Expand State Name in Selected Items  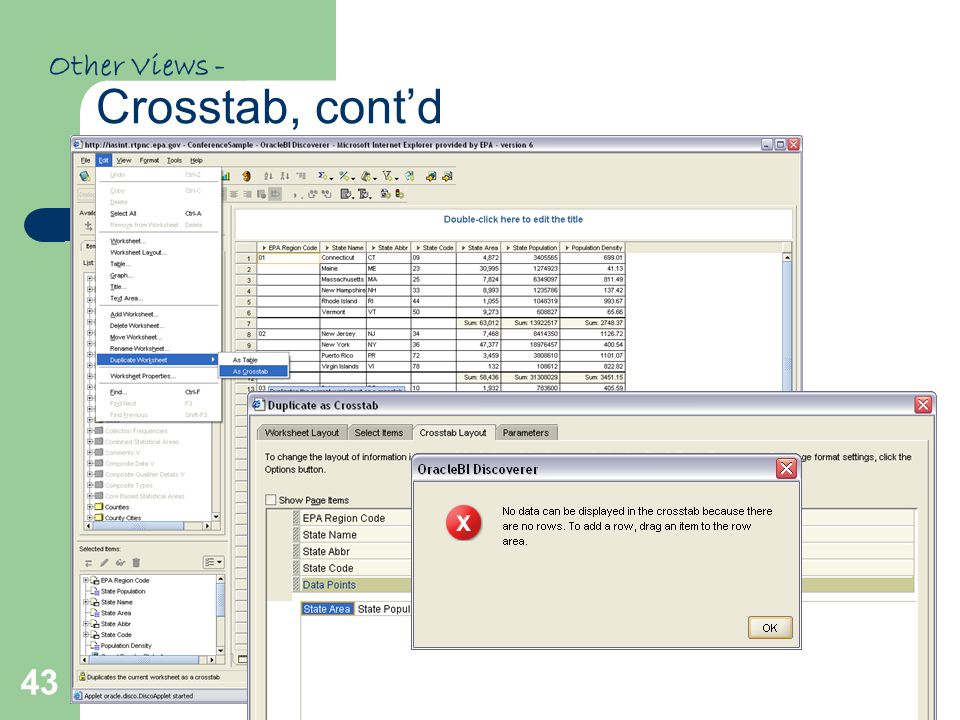(x=86, y=602)
